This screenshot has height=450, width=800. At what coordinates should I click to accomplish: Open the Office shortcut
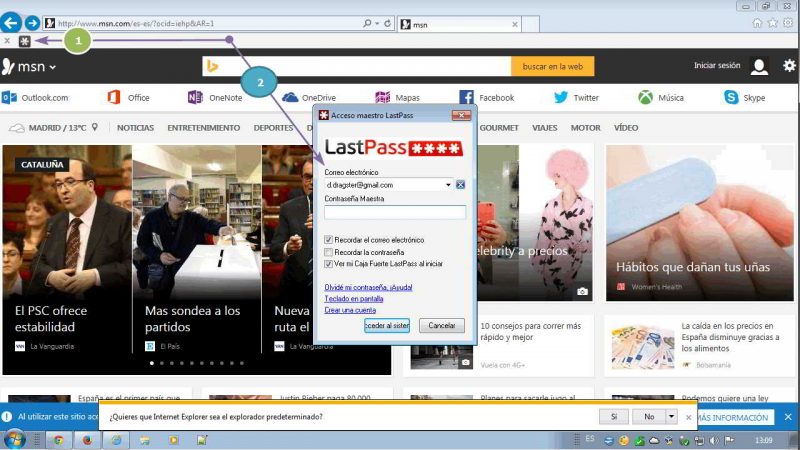click(x=129, y=97)
